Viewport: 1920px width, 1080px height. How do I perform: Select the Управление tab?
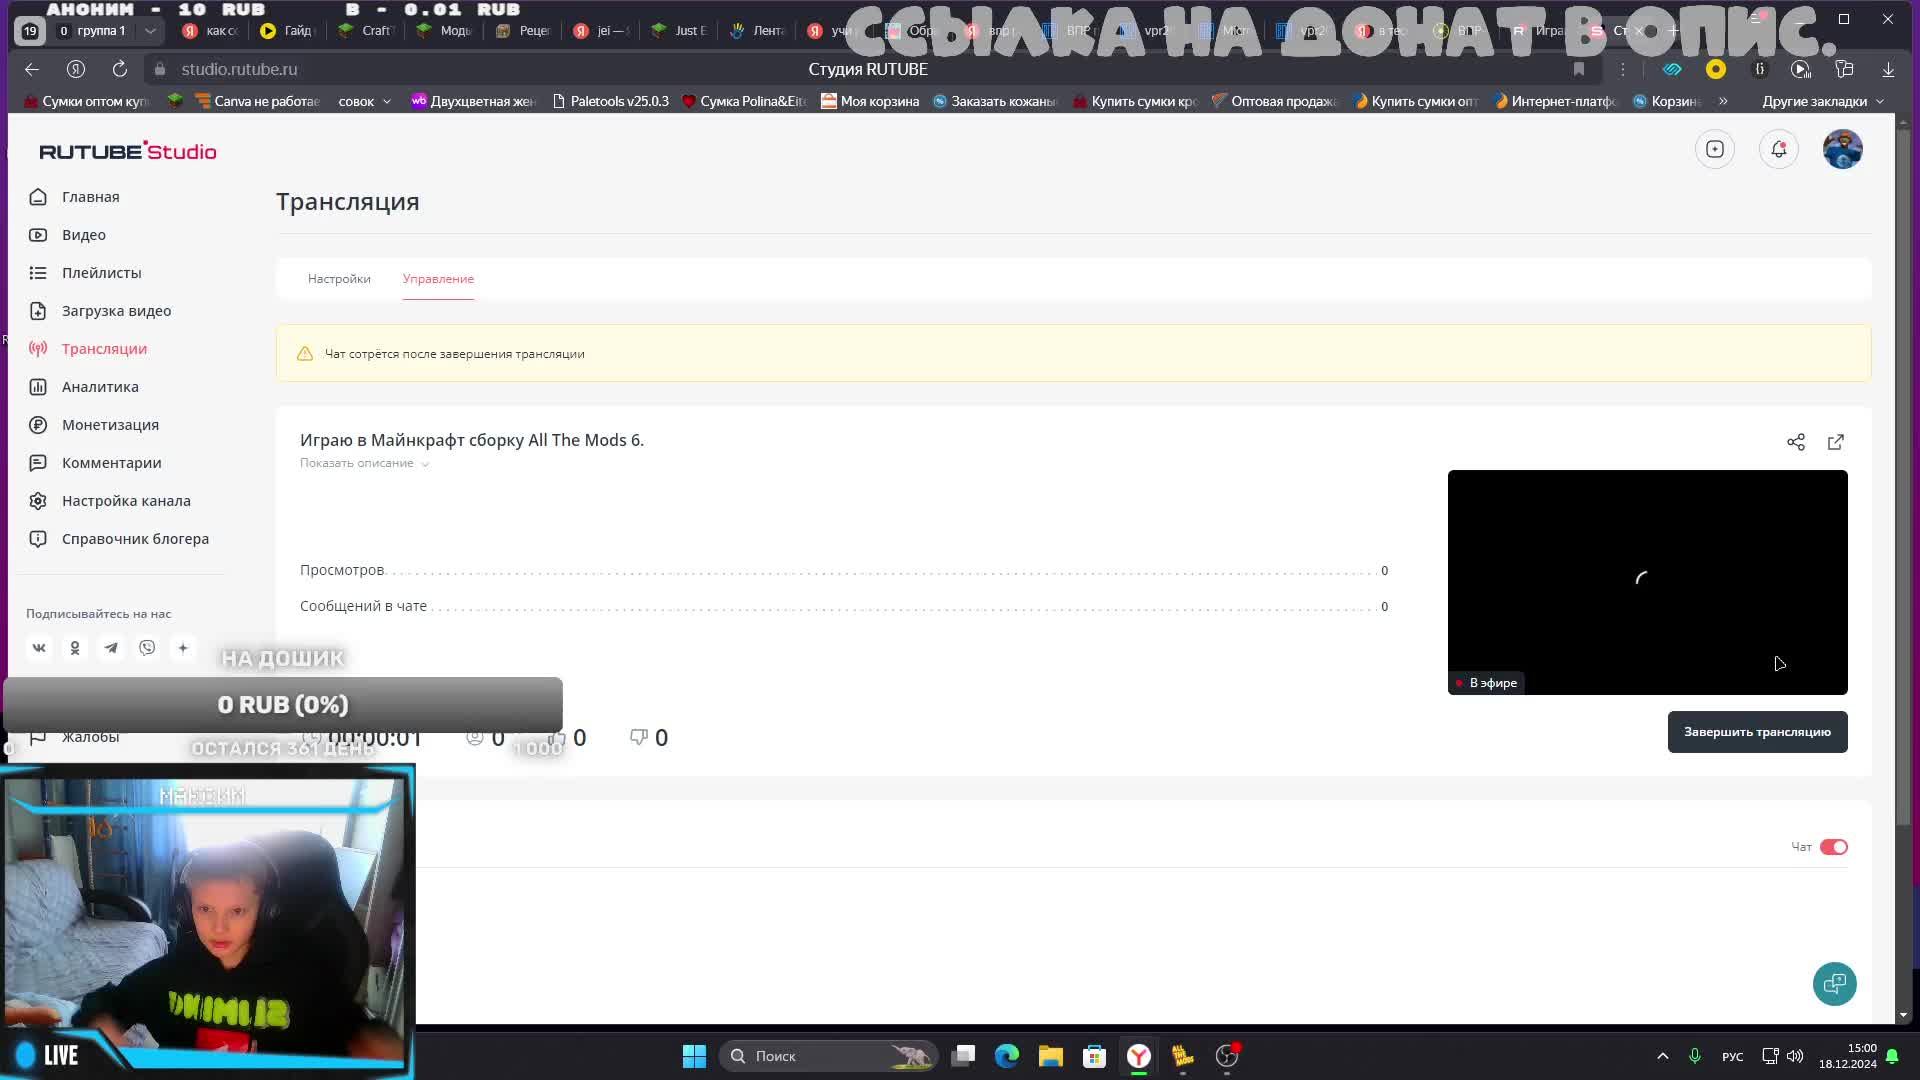pos(438,279)
